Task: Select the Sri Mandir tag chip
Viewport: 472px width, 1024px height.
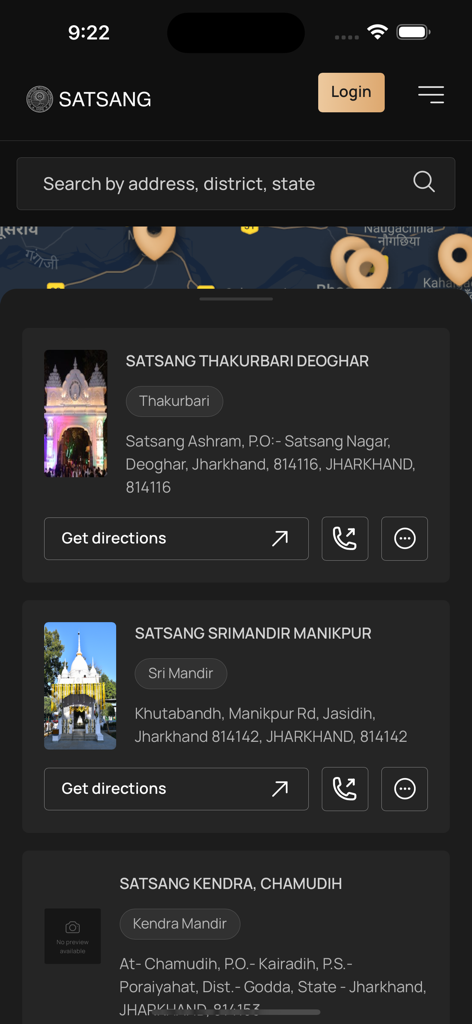Action: (x=181, y=673)
